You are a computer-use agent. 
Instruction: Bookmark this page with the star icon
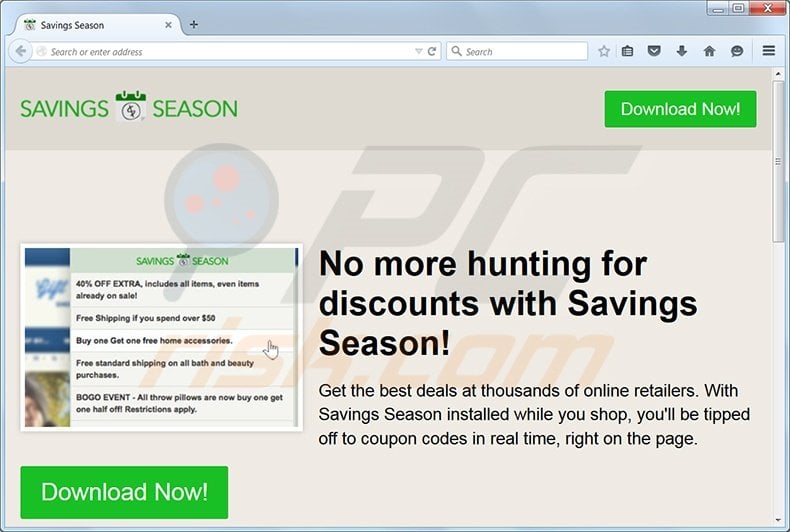(x=604, y=51)
